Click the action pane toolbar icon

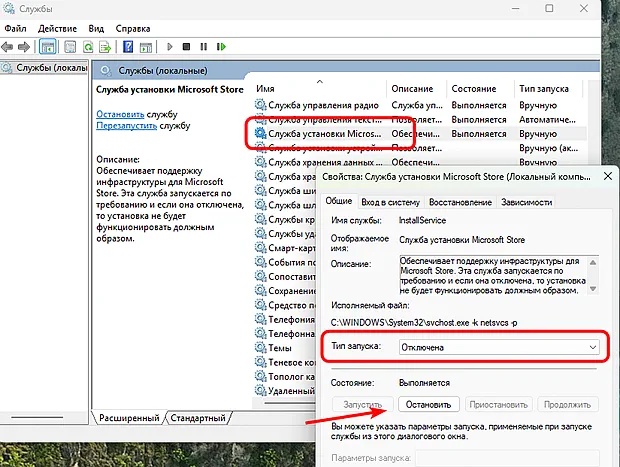[x=146, y=47]
